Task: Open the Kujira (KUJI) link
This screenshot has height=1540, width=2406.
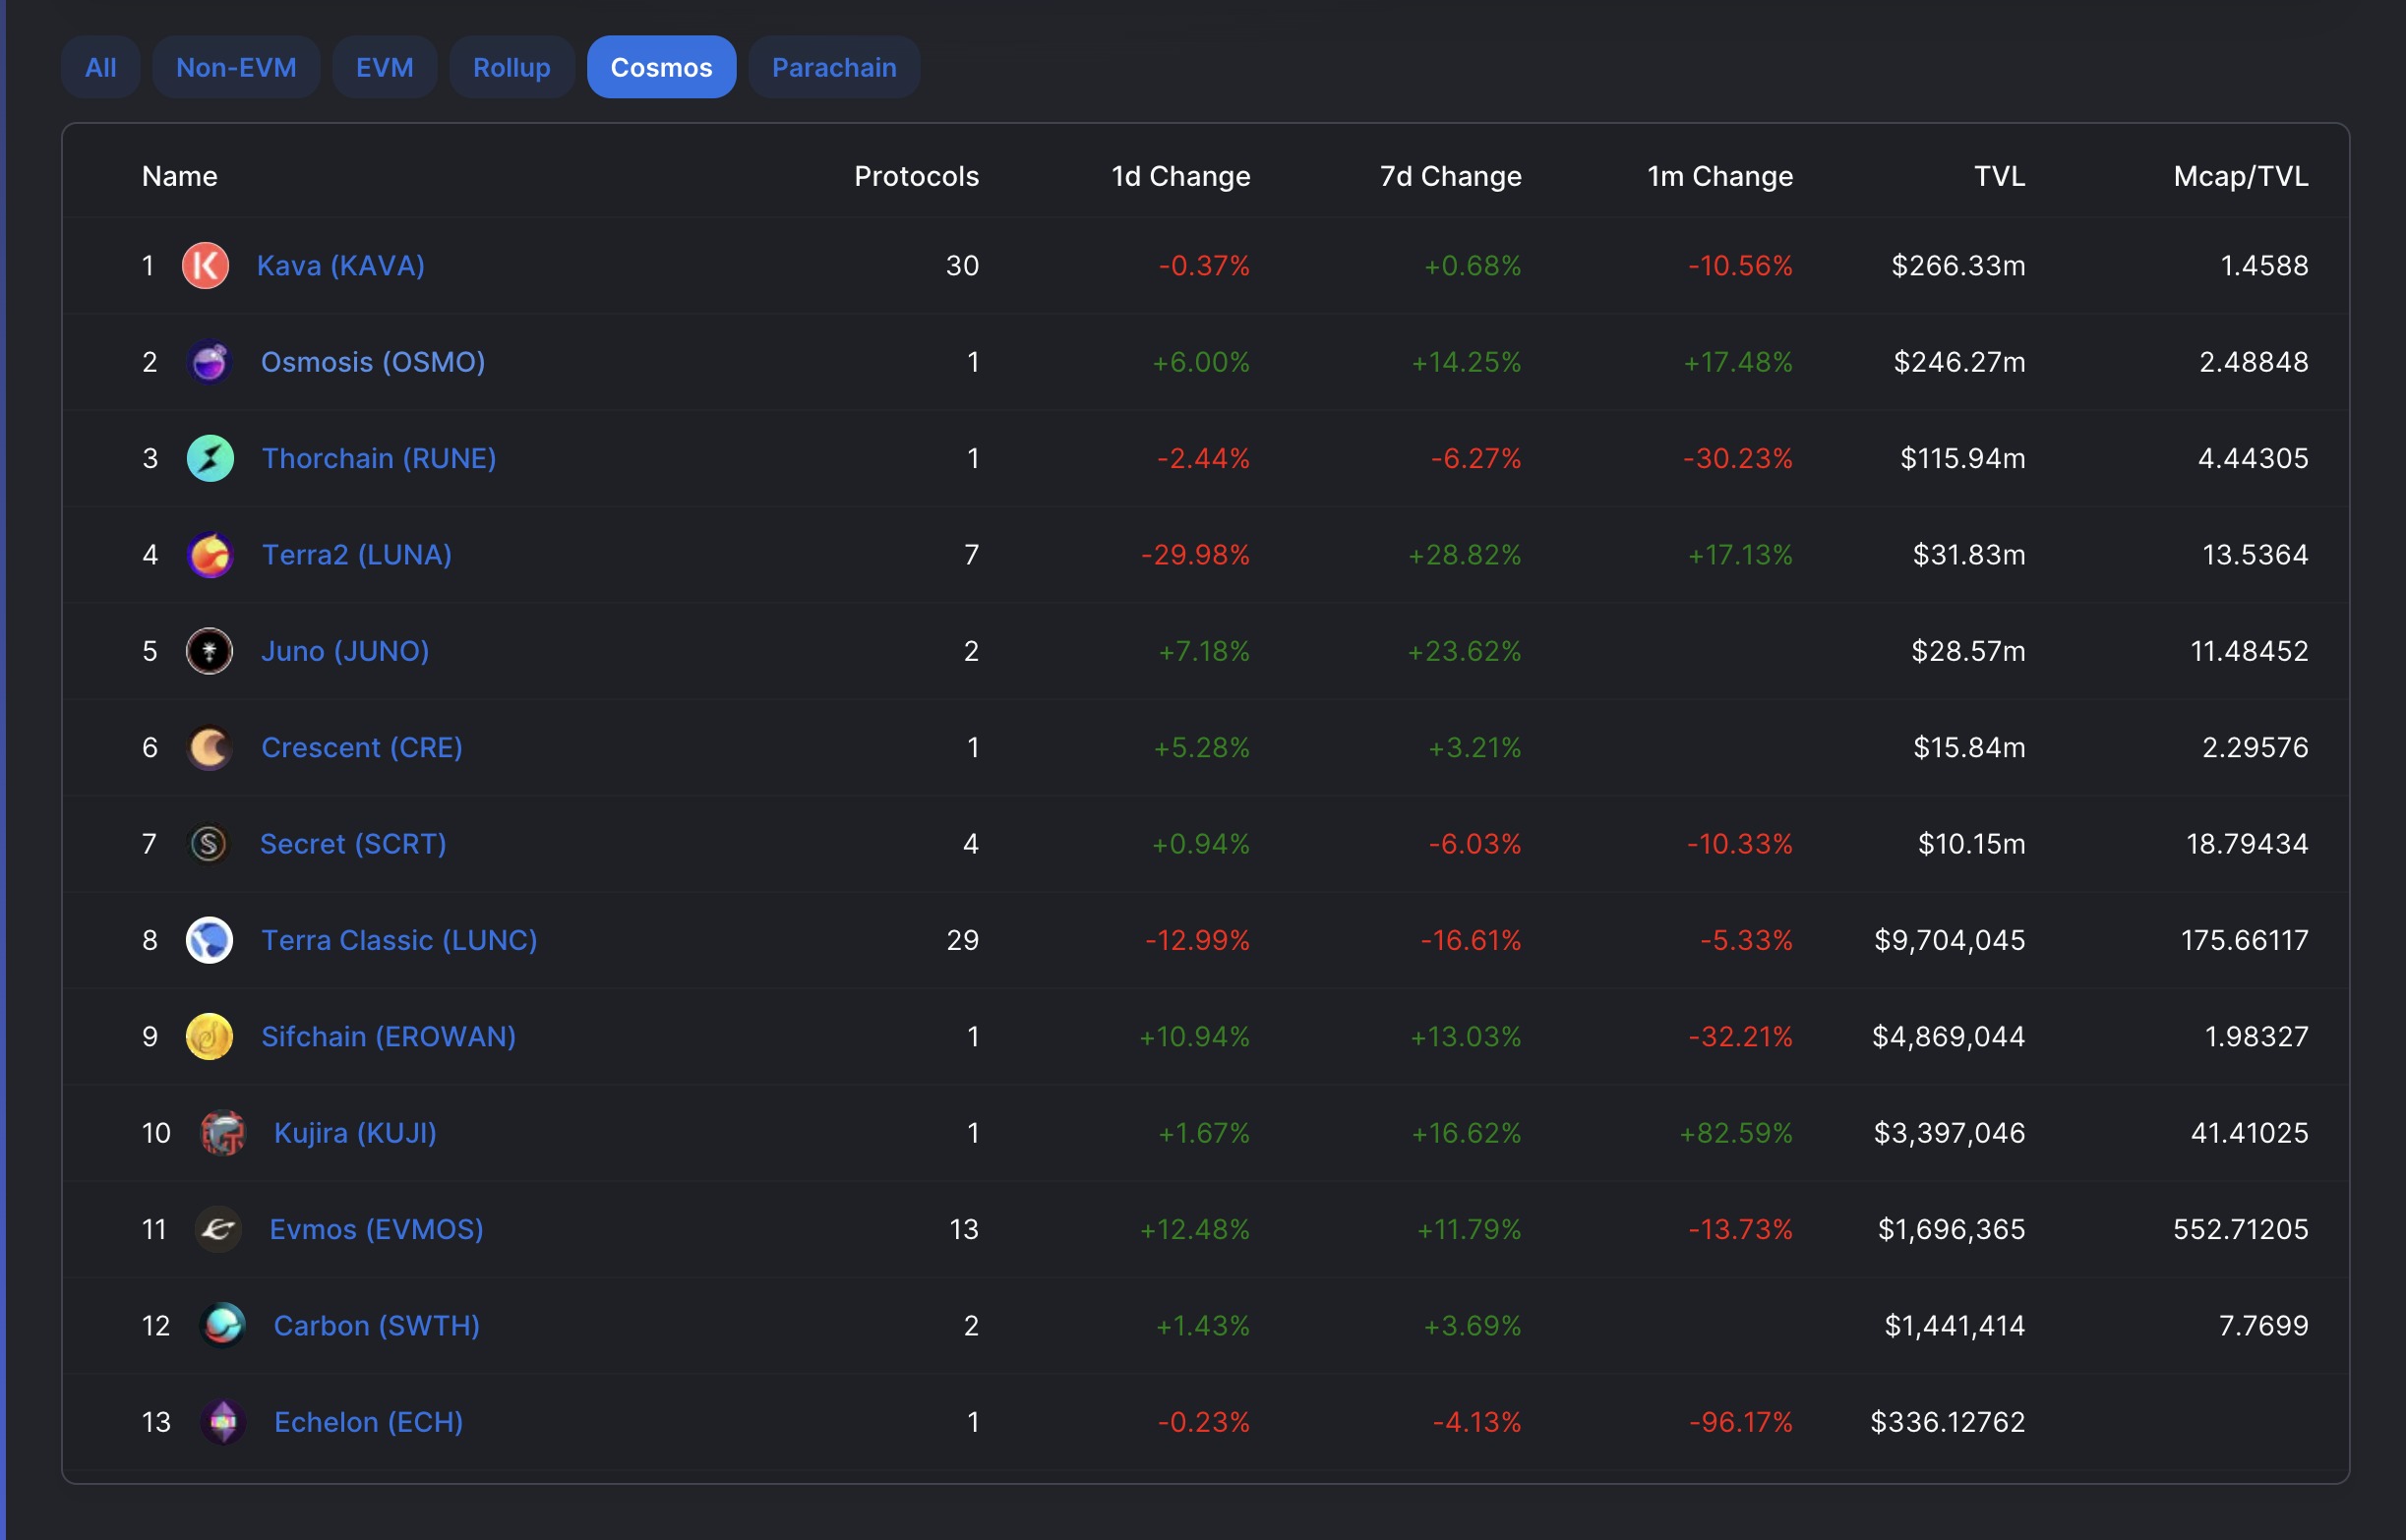Action: point(355,1133)
